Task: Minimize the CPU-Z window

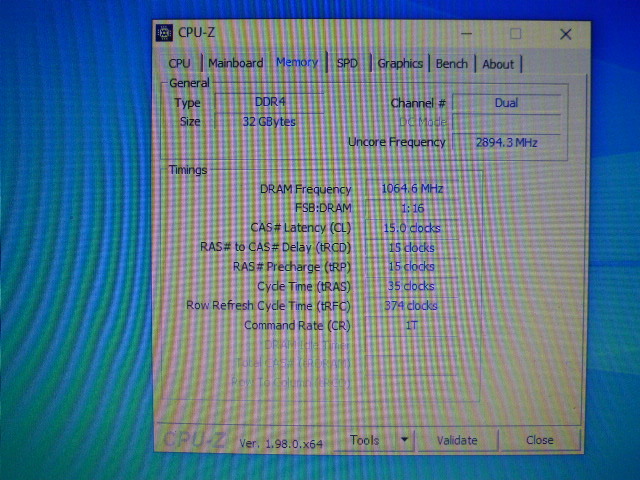Action: click(467, 33)
